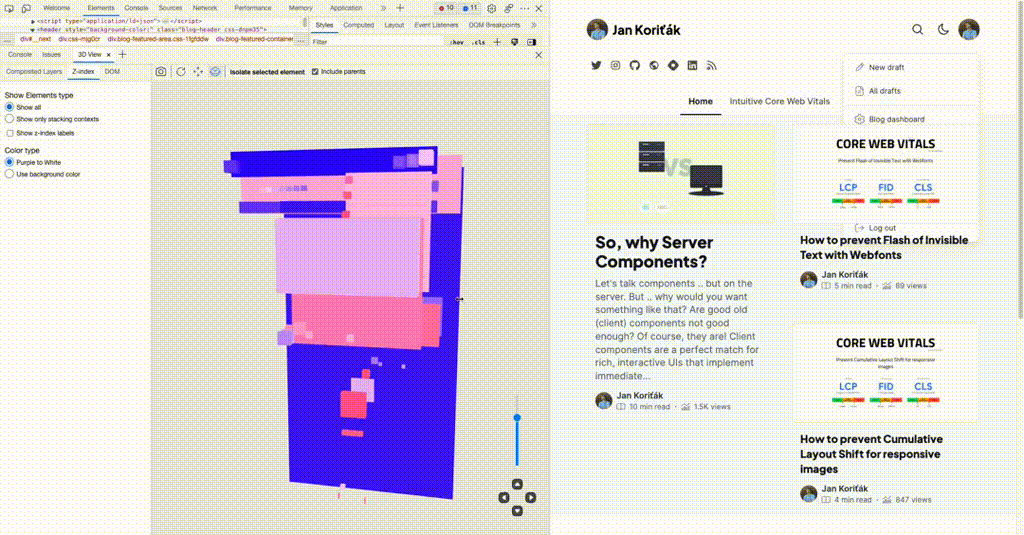
Task: Toggle .cls class editor
Action: [479, 42]
